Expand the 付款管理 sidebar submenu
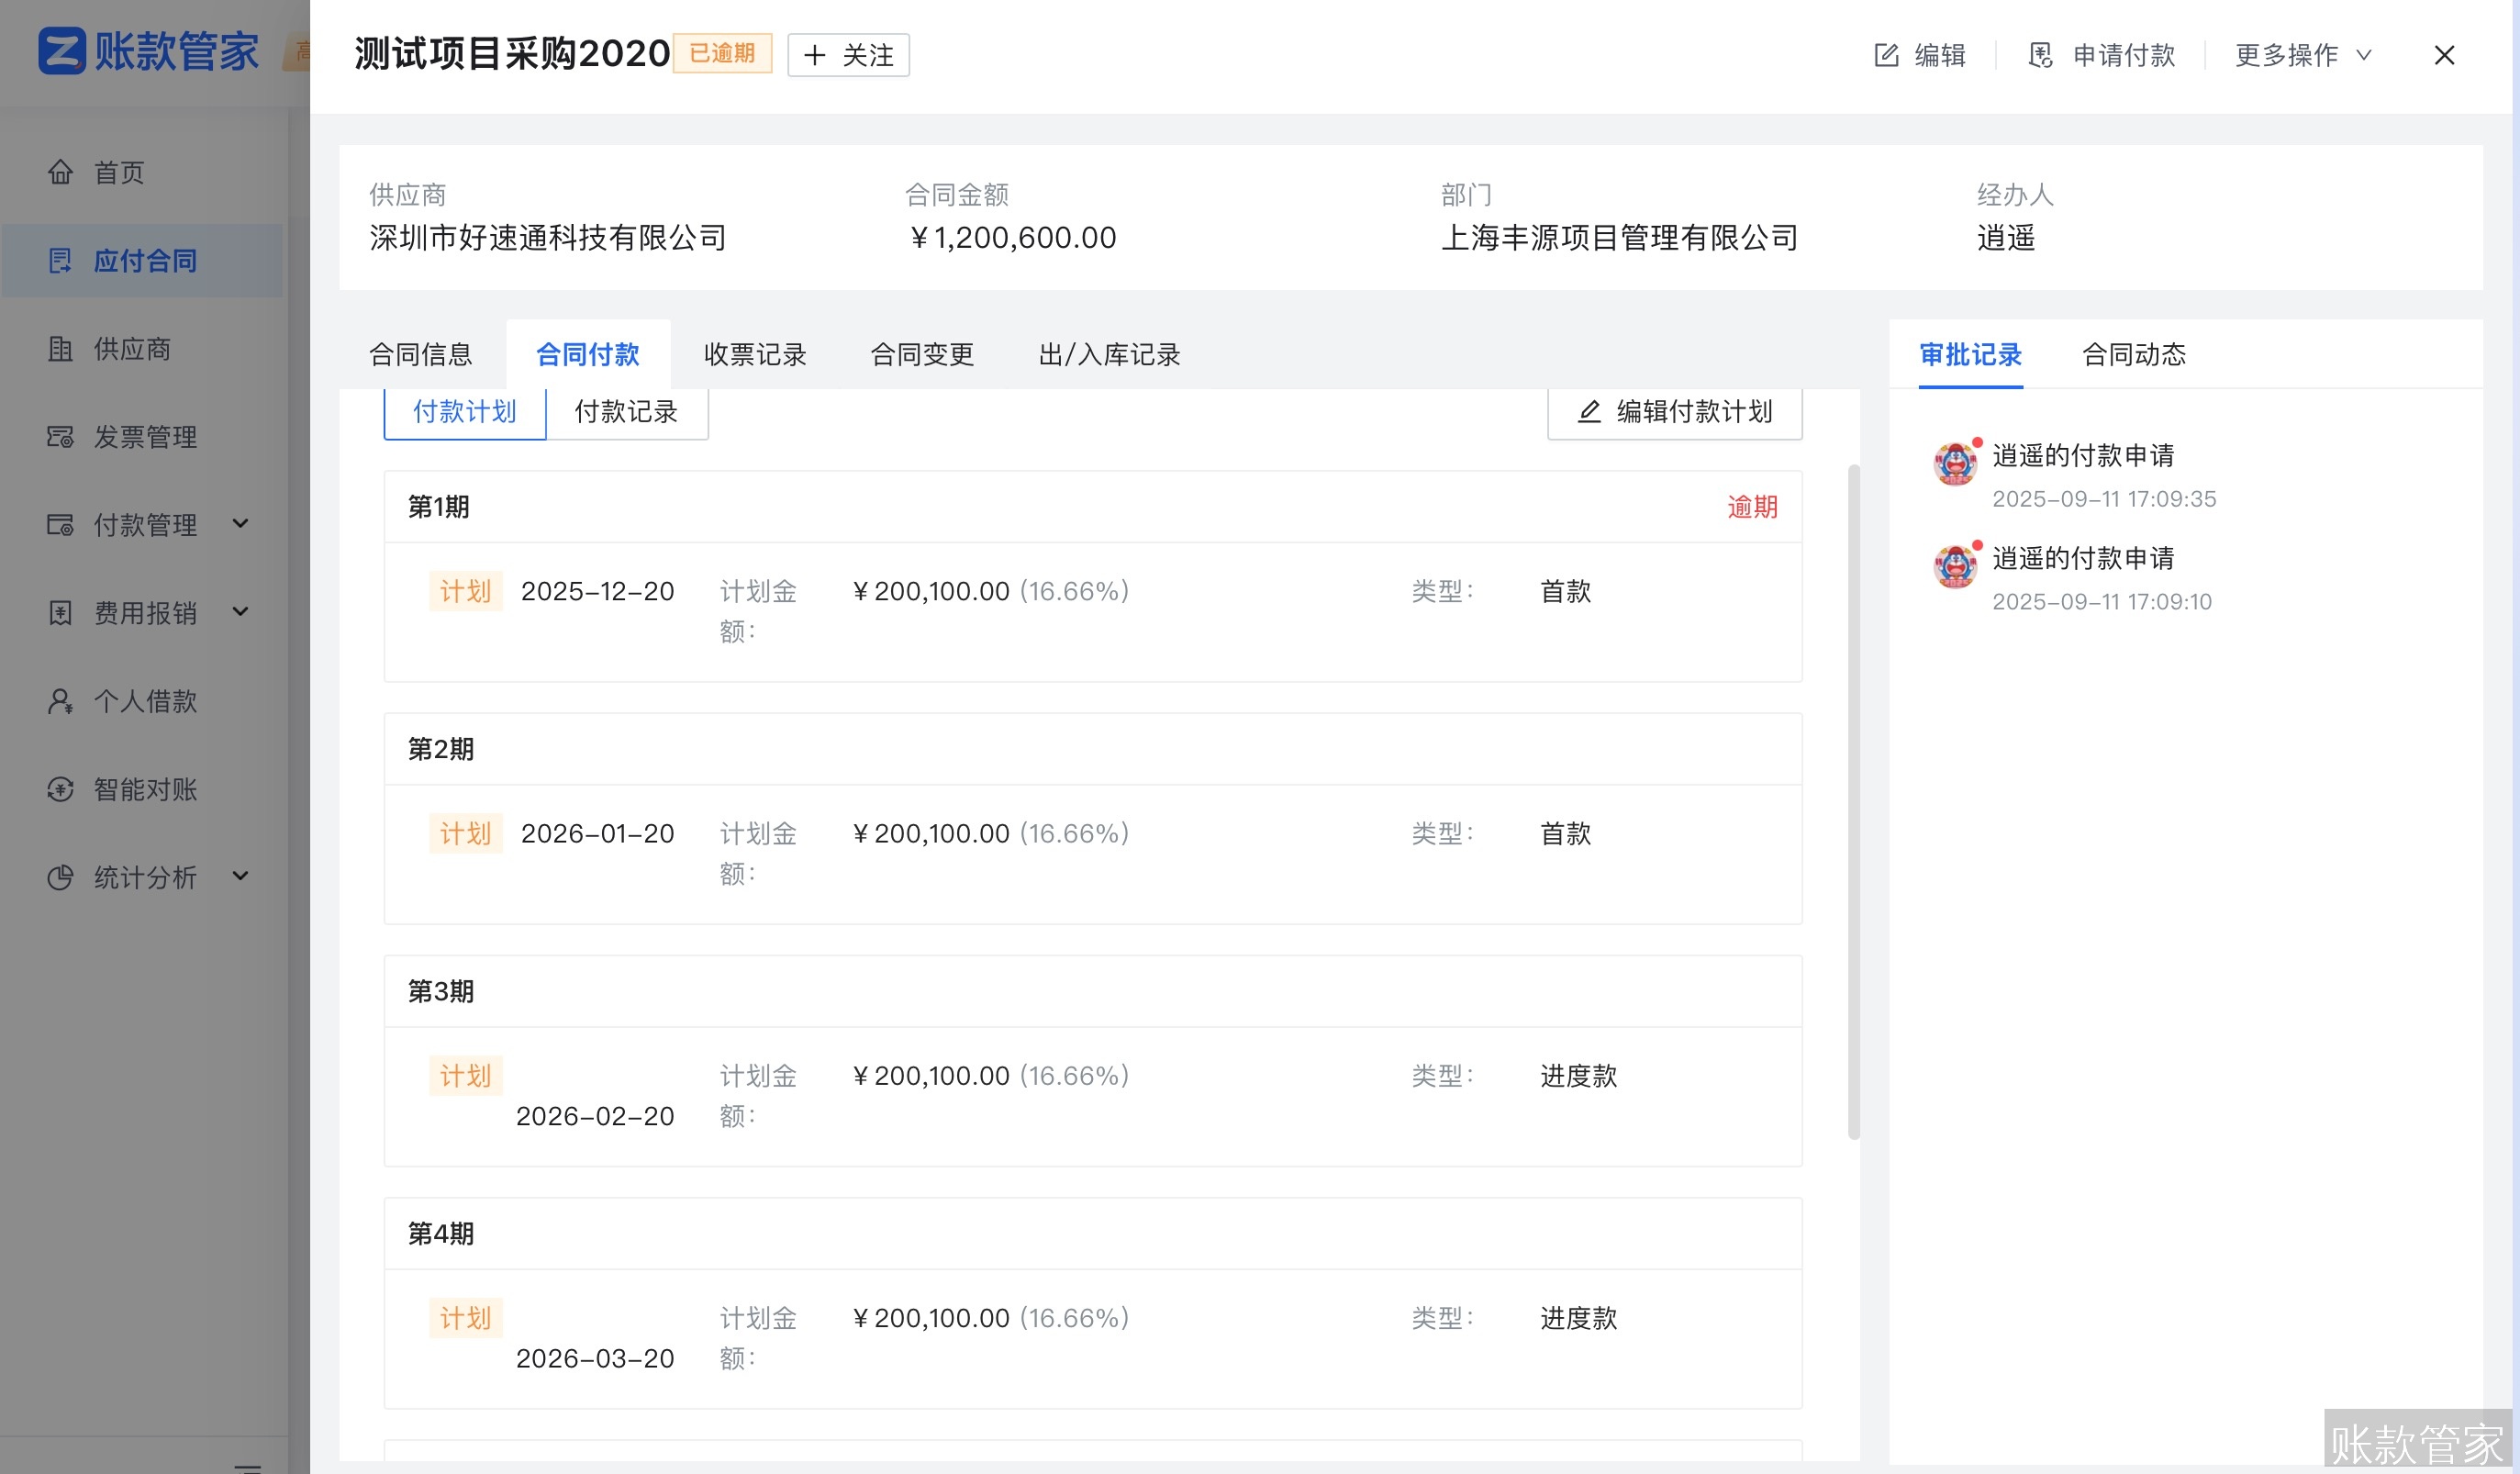The image size is (2520, 1474). 240,524
